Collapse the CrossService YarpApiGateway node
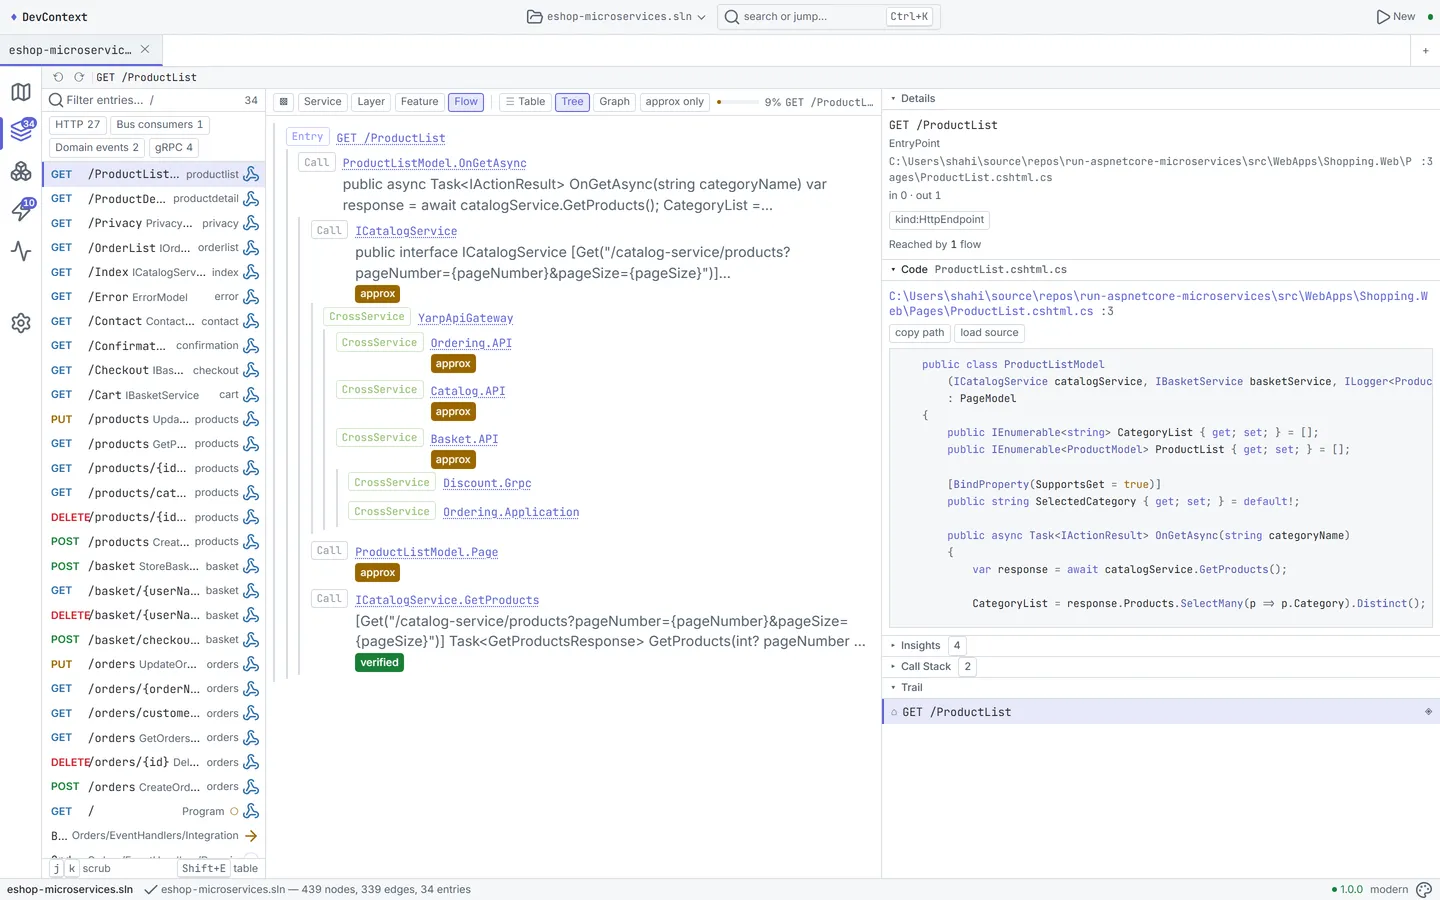The width and height of the screenshot is (1440, 900). 367,317
